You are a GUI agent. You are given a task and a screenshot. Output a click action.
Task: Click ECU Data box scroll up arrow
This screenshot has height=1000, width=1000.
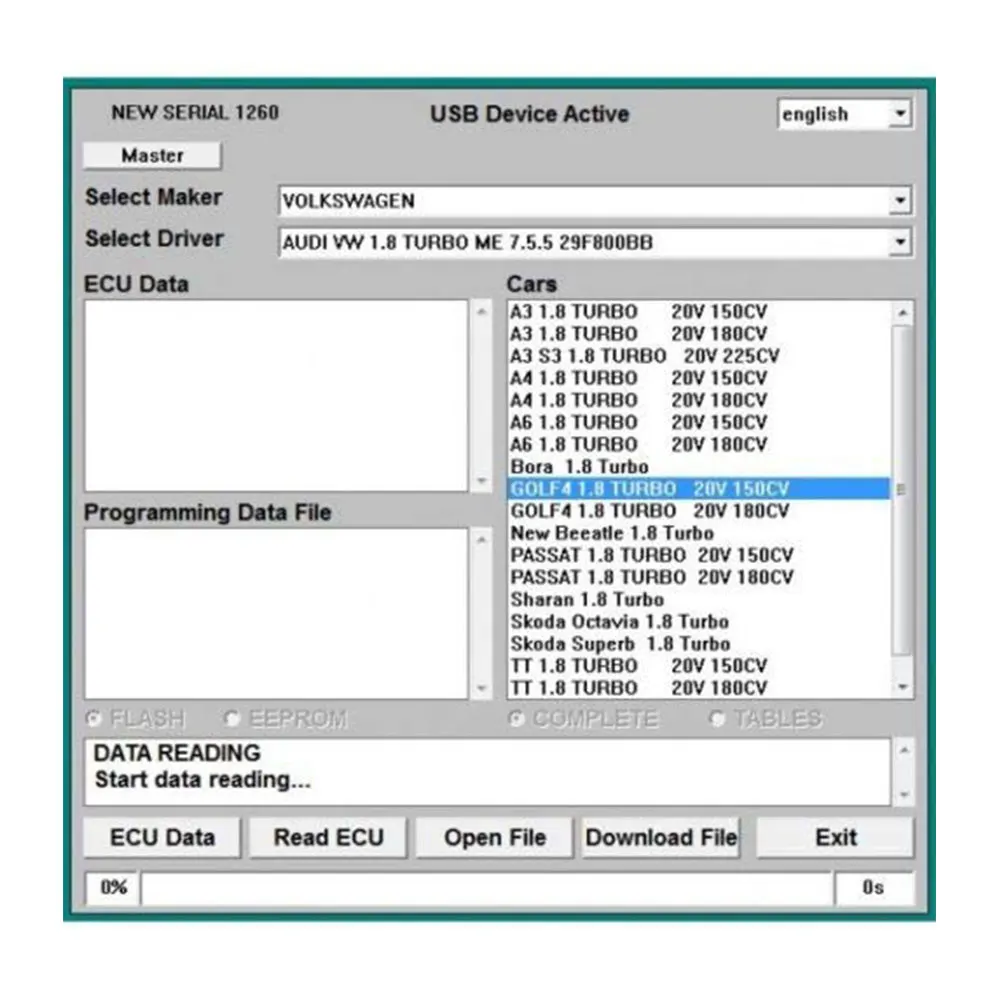(482, 311)
